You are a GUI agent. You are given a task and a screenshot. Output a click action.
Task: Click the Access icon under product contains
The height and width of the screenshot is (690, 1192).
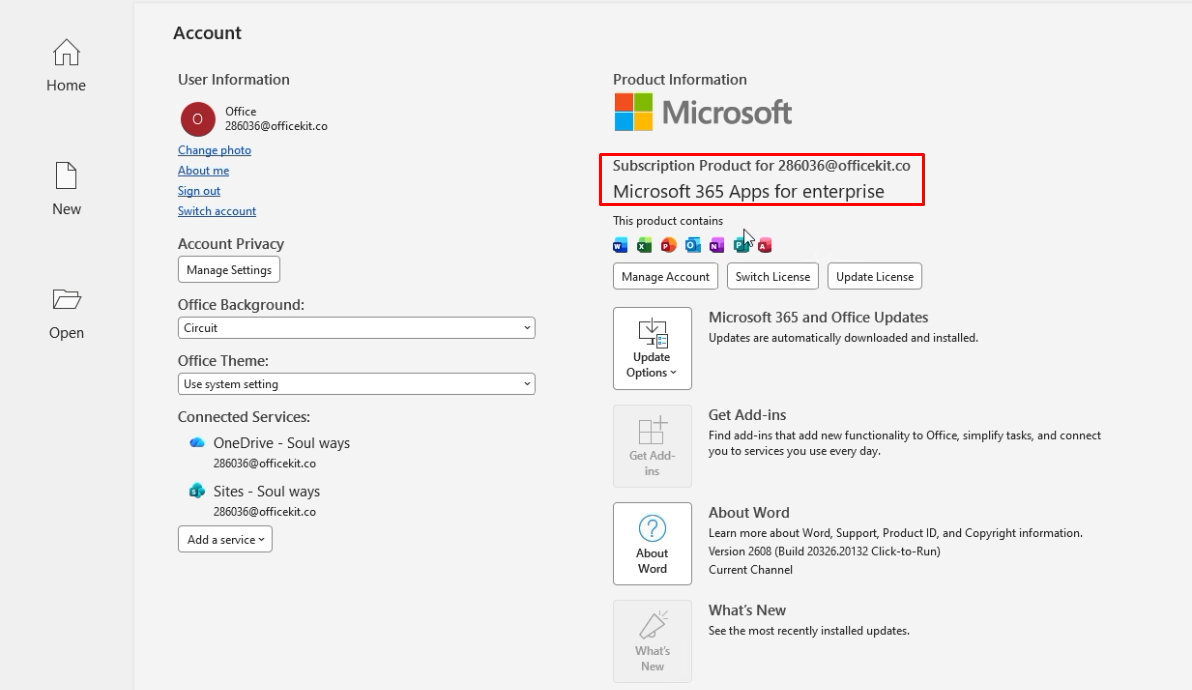[765, 245]
